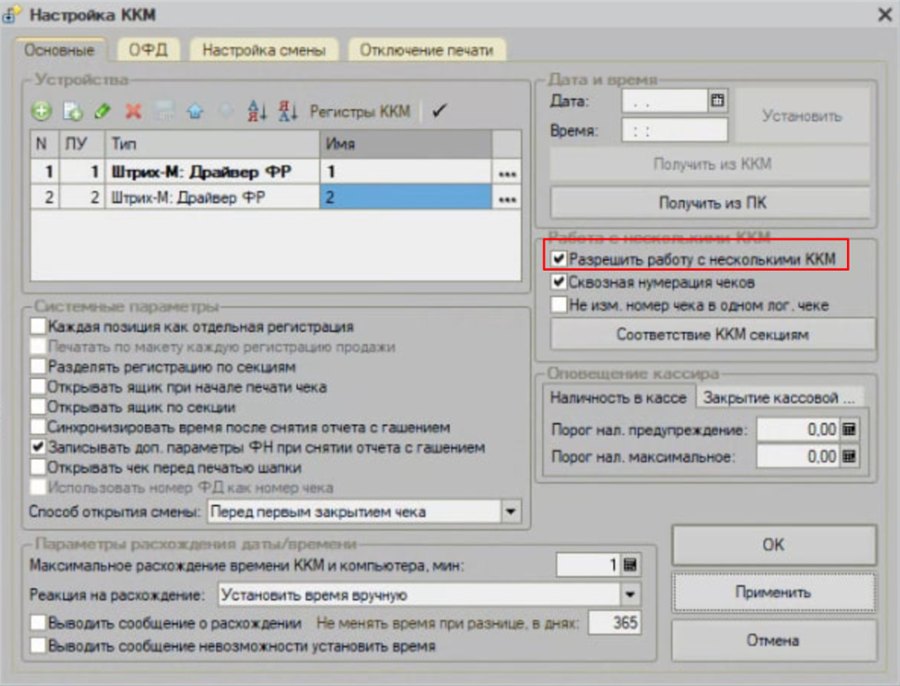Select the Основные tab
This screenshot has width=900, height=686.
[60, 50]
